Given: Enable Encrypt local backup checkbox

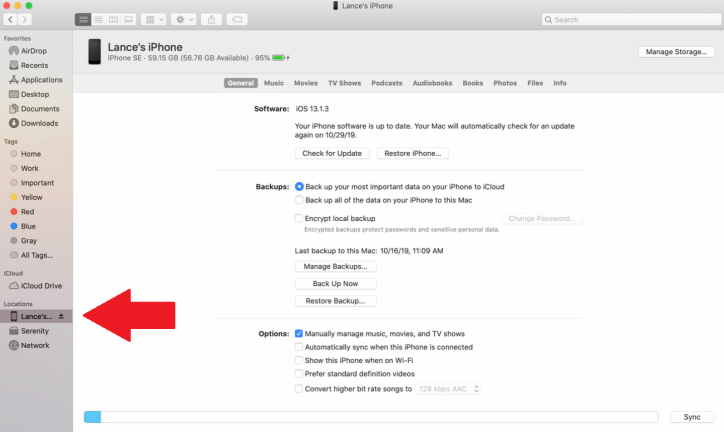Looking at the screenshot, I should coord(299,218).
